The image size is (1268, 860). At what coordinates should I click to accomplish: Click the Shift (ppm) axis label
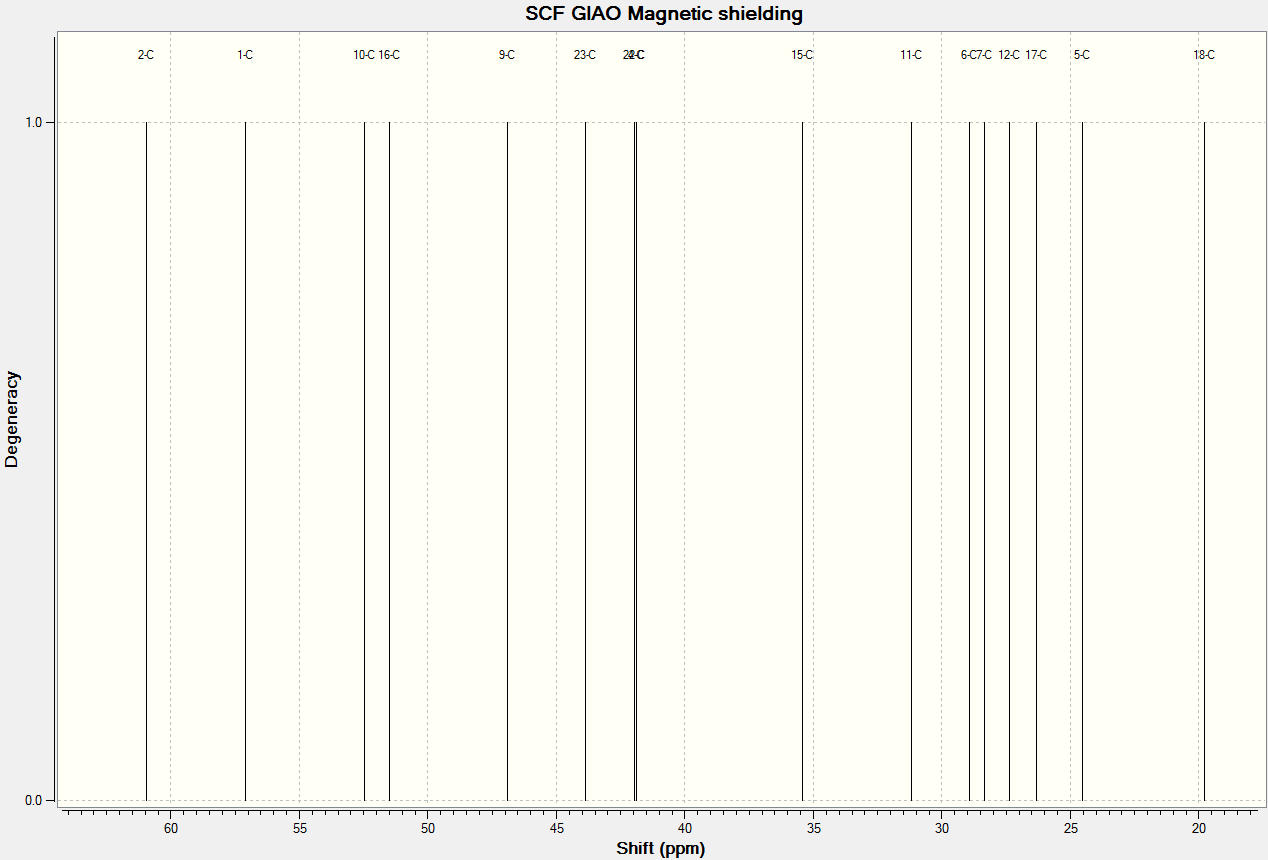coord(660,849)
